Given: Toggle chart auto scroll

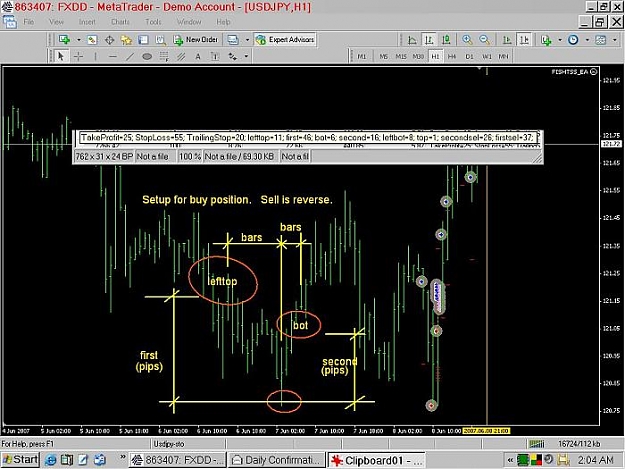Looking at the screenshot, I should 507,39.
